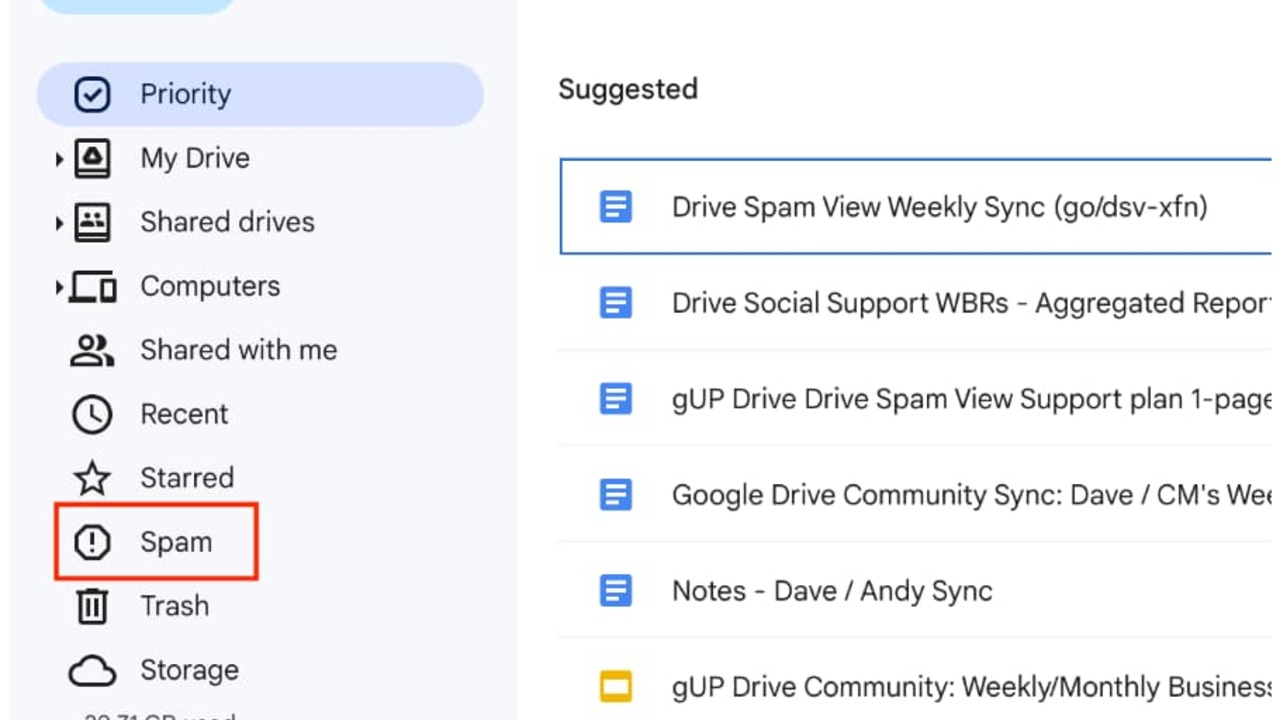Click the Shared drives icon
Viewport: 1280px width, 720px height.
(x=93, y=222)
